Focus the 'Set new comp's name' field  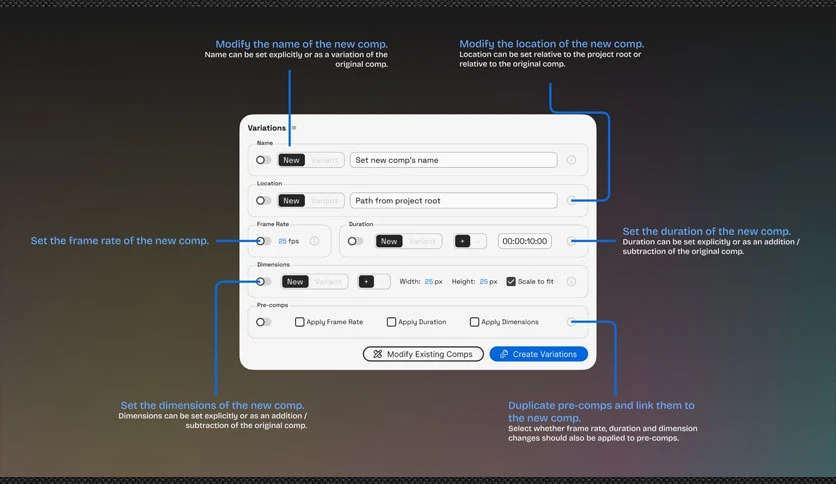(454, 160)
